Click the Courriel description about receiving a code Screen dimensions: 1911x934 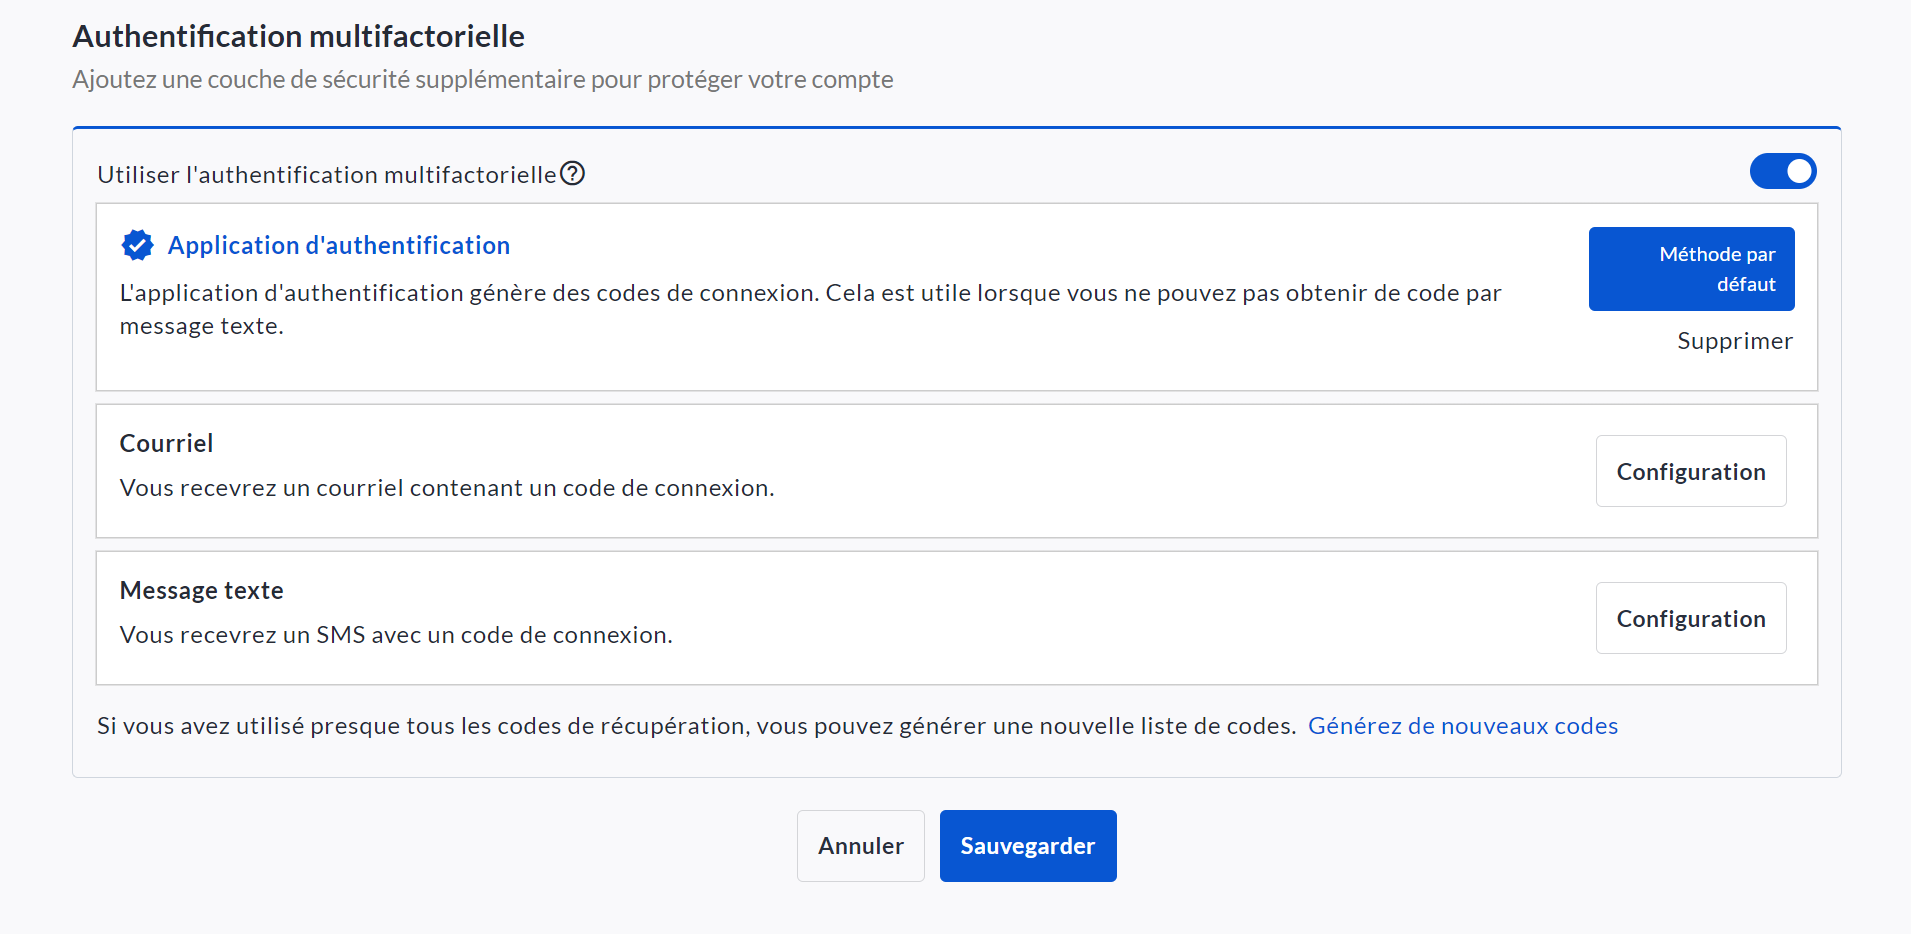pos(446,488)
